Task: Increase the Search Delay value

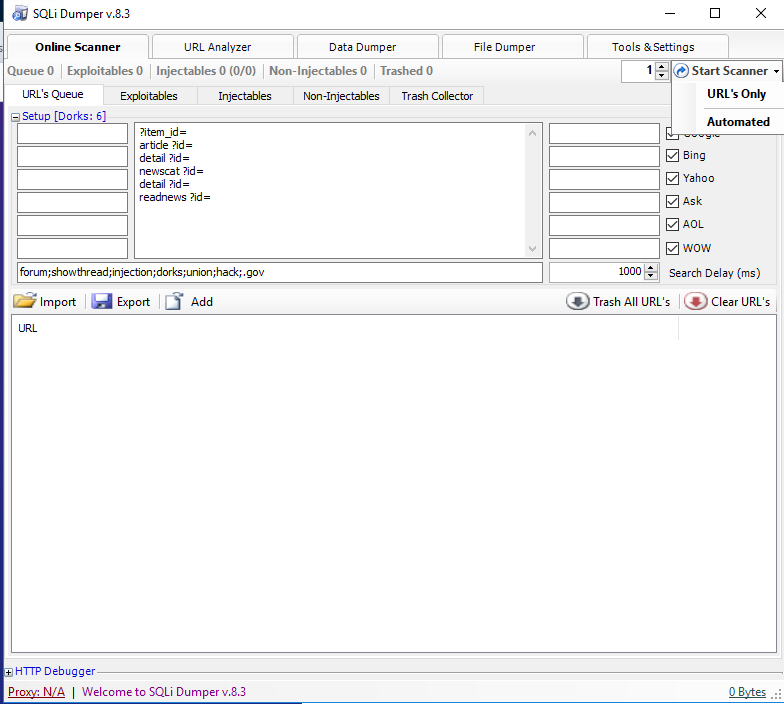Action: pos(650,268)
